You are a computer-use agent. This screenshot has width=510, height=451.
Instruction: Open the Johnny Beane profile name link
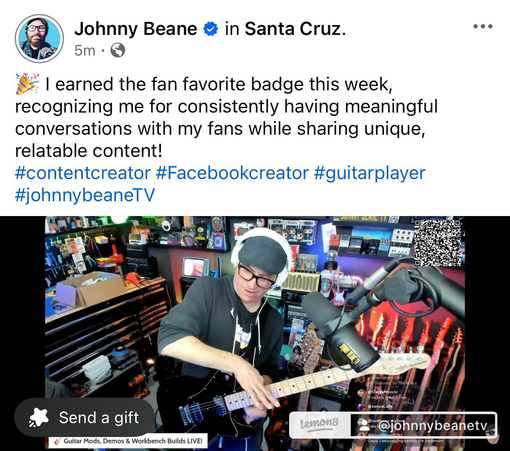point(136,29)
